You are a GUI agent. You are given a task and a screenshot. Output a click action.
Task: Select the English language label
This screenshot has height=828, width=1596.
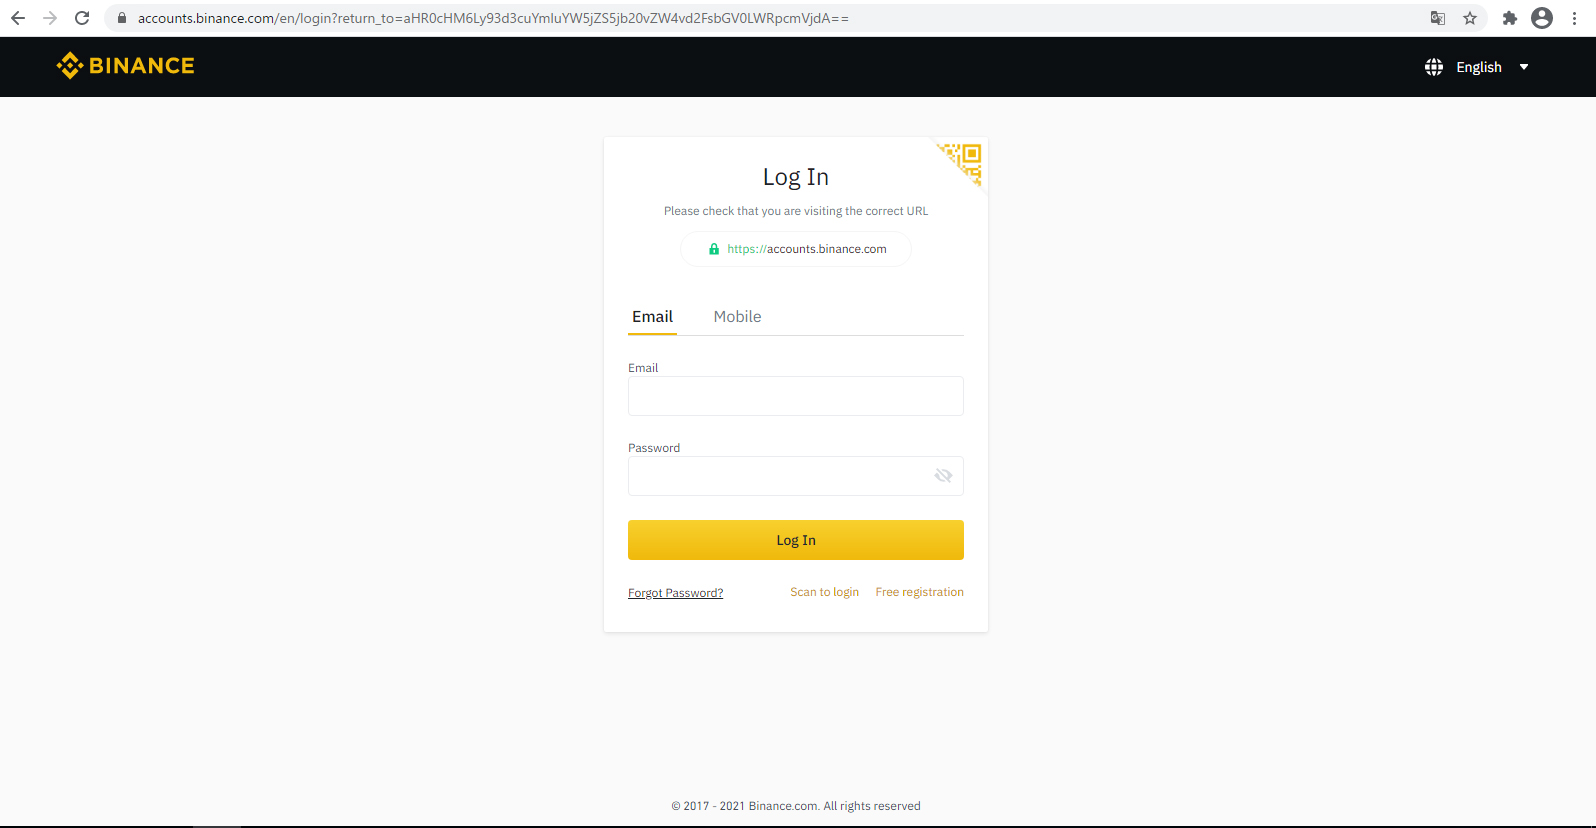(1479, 67)
